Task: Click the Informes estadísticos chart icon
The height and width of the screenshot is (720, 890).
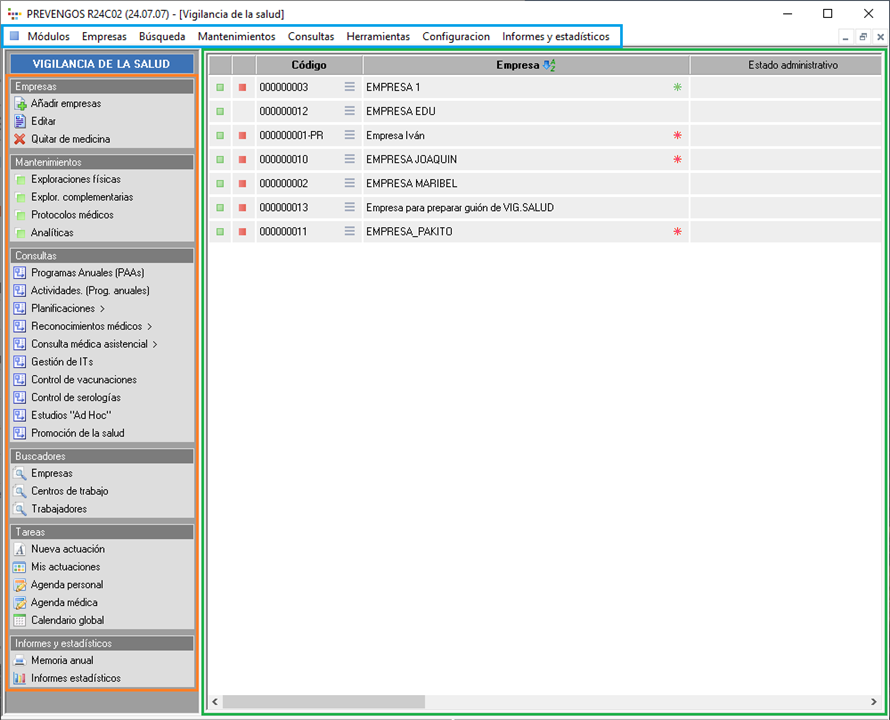Action: click(20, 679)
